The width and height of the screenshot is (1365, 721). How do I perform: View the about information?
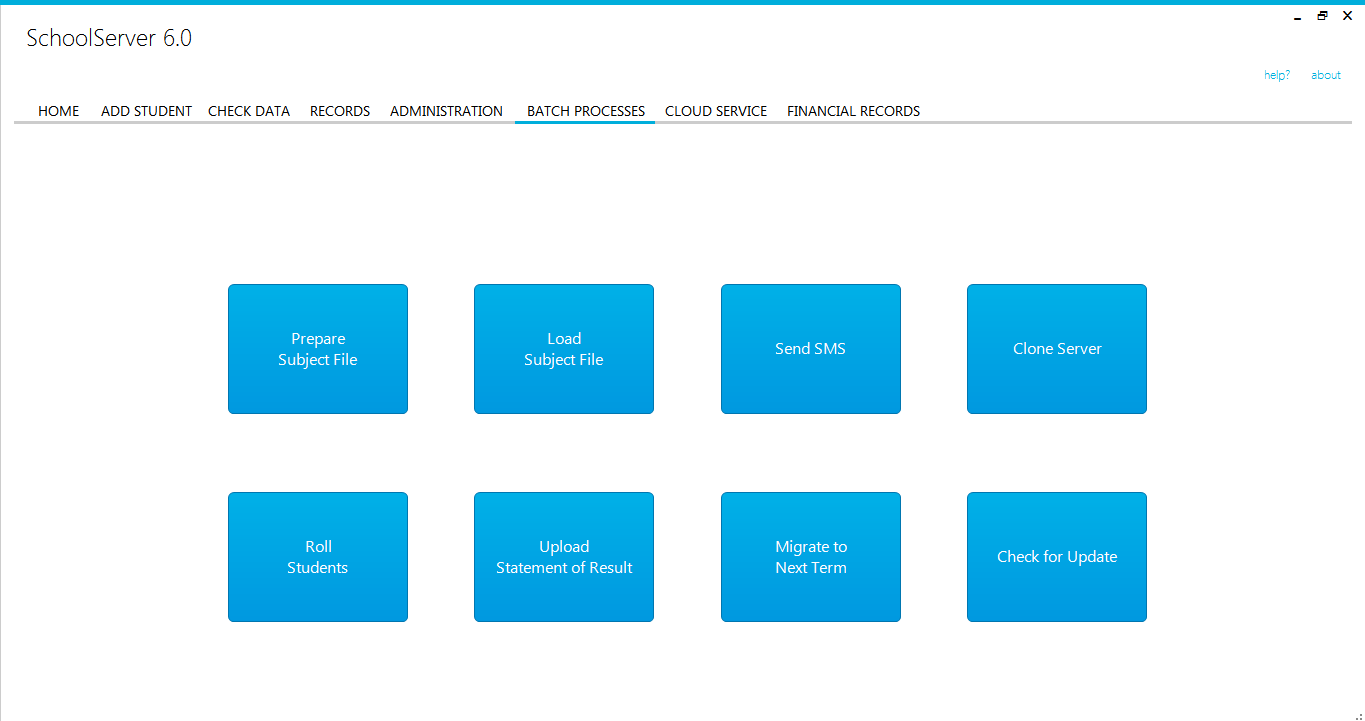(1325, 75)
